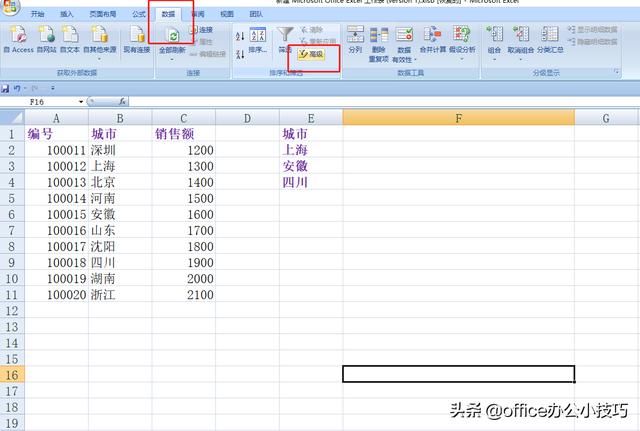This screenshot has width=640, height=431.
Task: Undo last action in quick access toolbar
Action: (17, 88)
